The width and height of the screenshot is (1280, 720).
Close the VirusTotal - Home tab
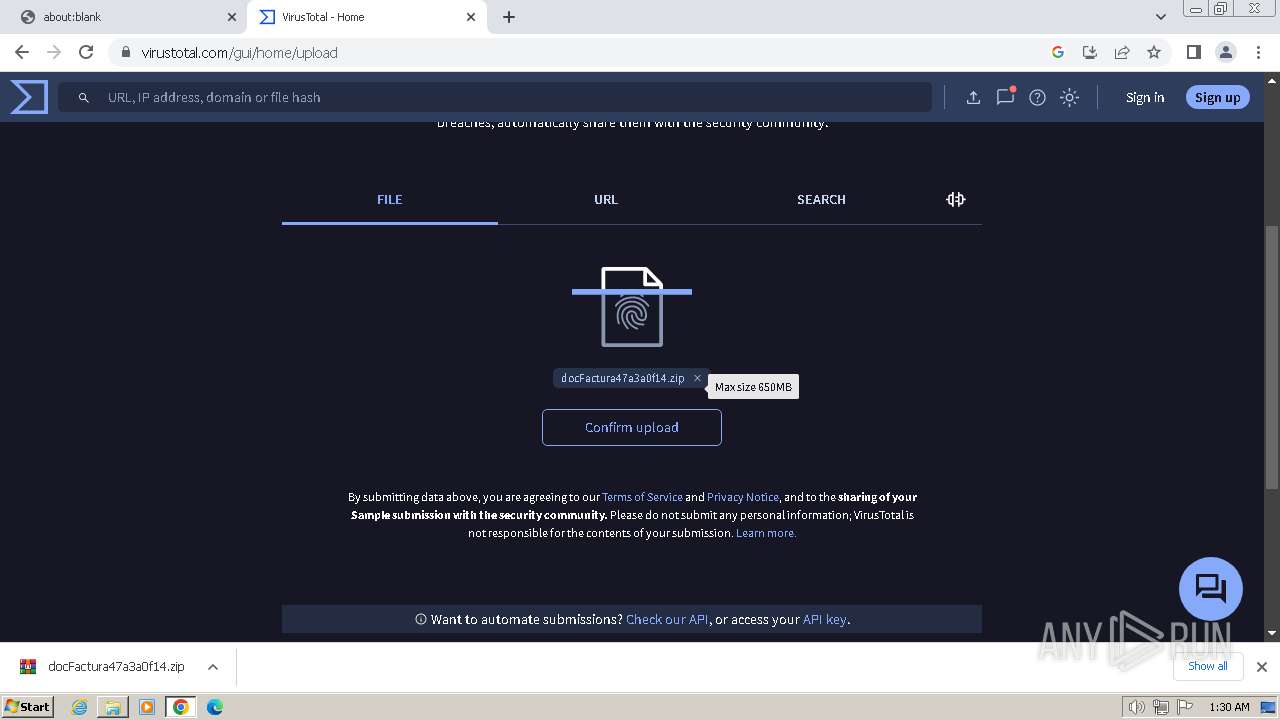pos(471,17)
